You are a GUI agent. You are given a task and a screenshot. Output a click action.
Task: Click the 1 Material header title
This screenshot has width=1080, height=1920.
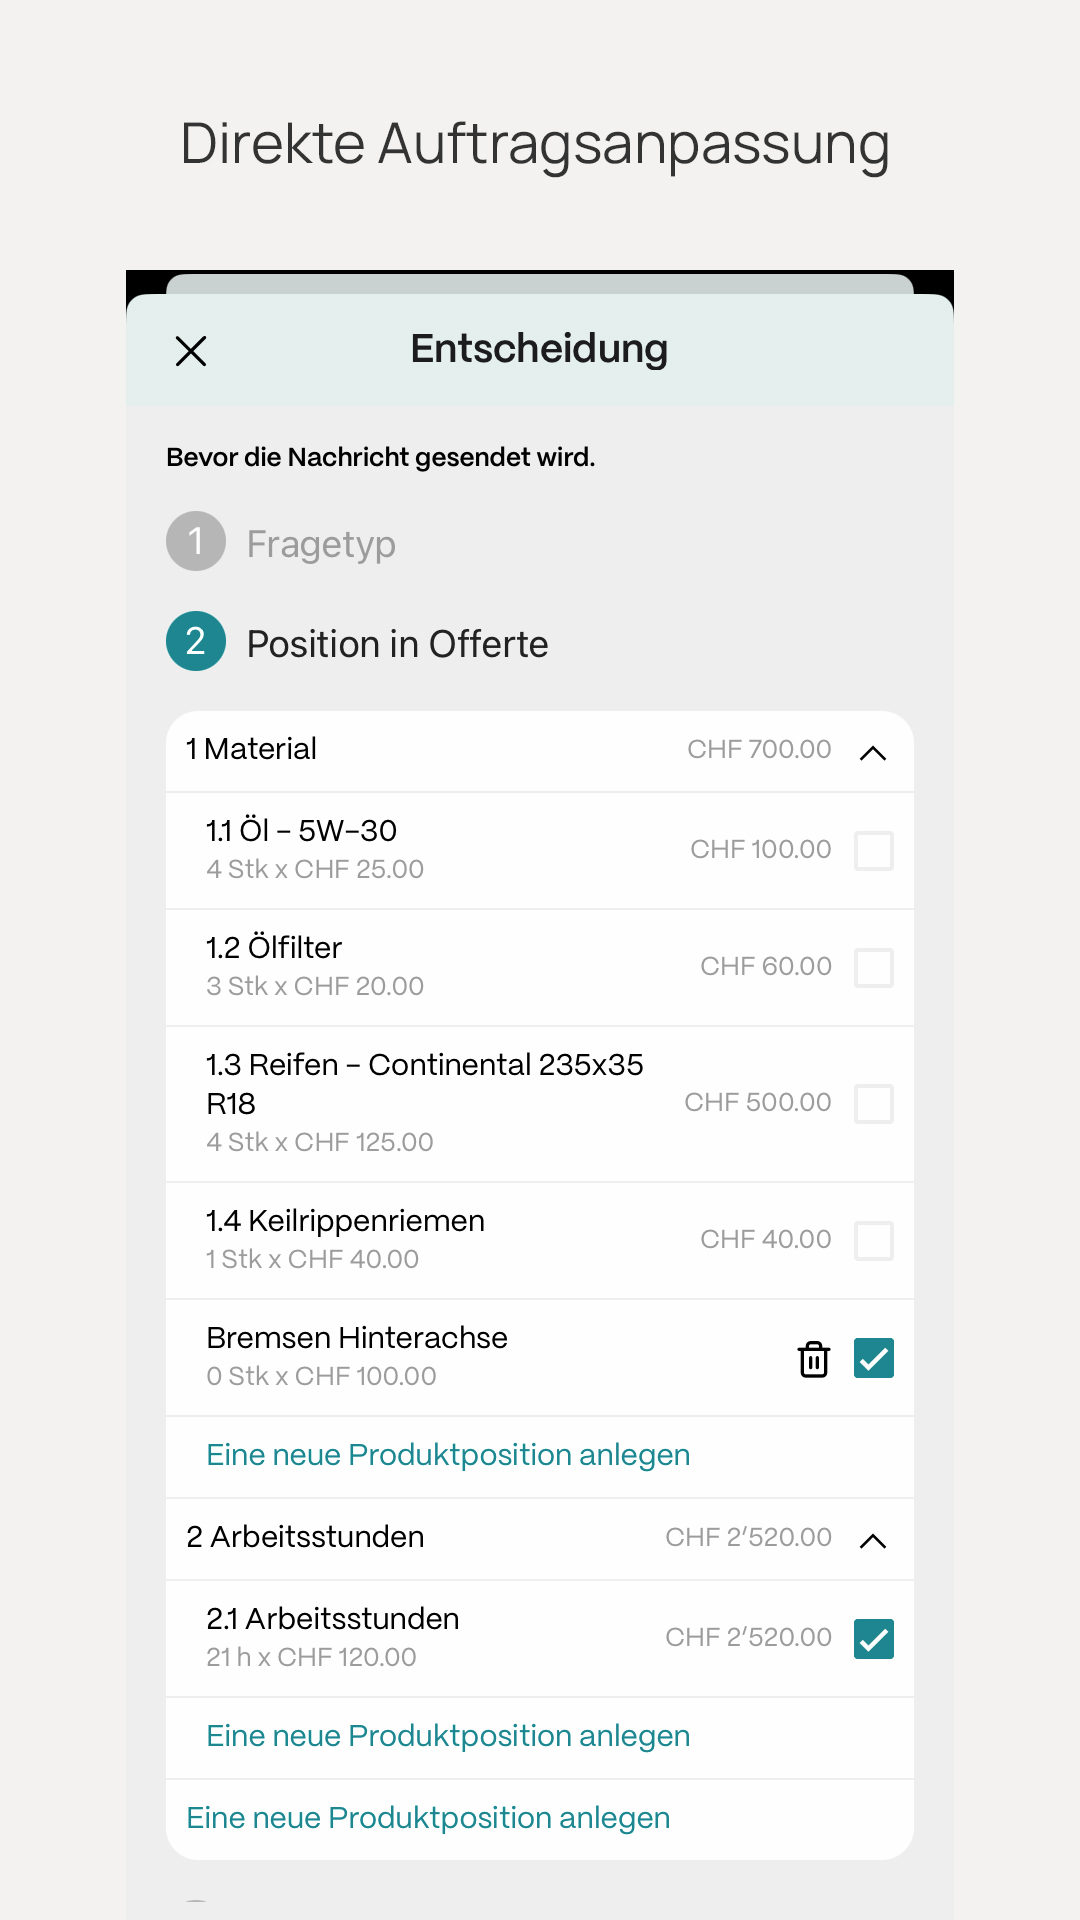click(252, 749)
